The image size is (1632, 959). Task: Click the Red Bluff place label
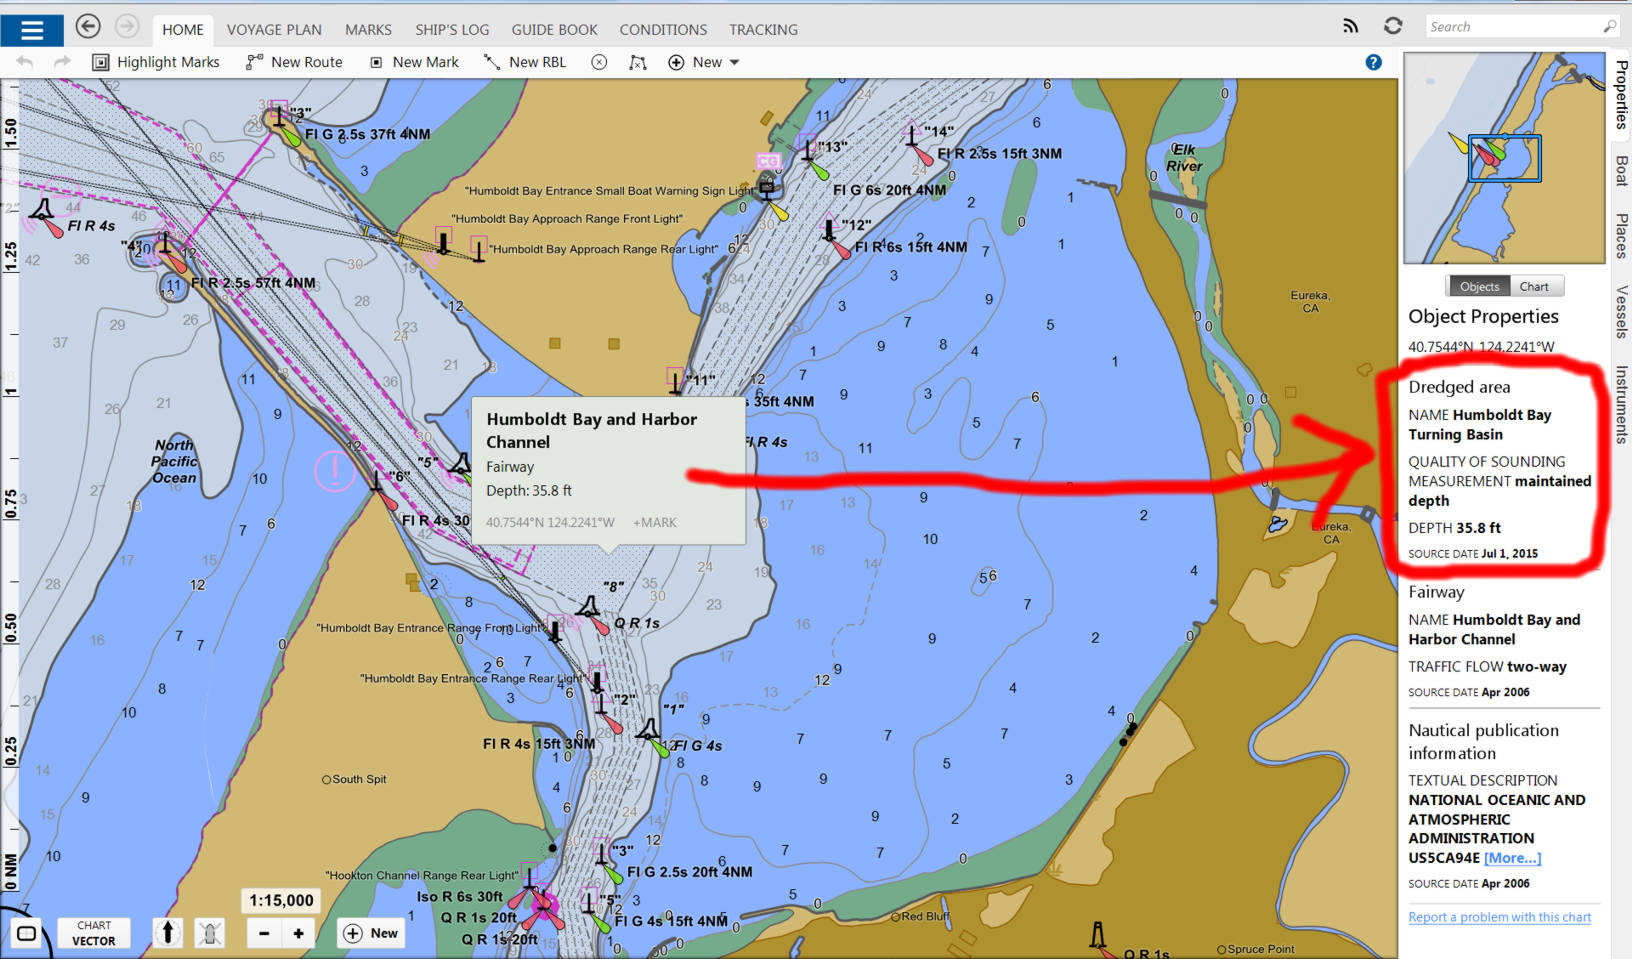tap(925, 916)
